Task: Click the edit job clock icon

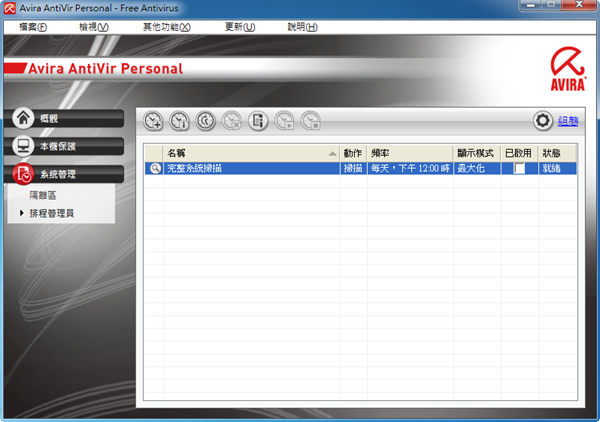Action: coord(205,121)
